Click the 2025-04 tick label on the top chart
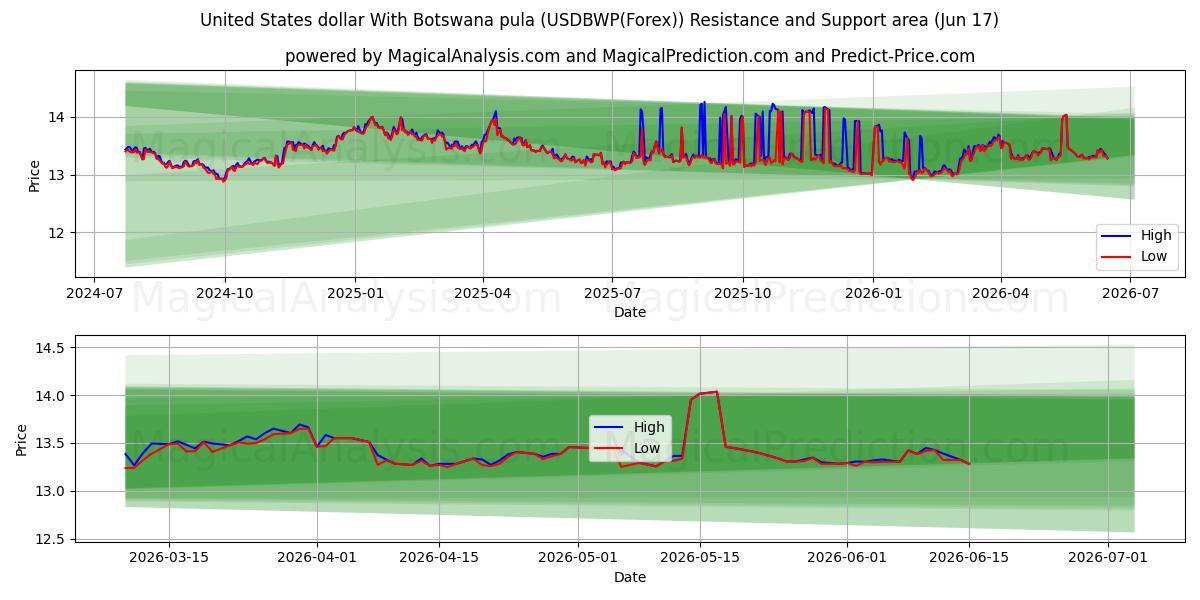The image size is (1200, 600). 483,294
